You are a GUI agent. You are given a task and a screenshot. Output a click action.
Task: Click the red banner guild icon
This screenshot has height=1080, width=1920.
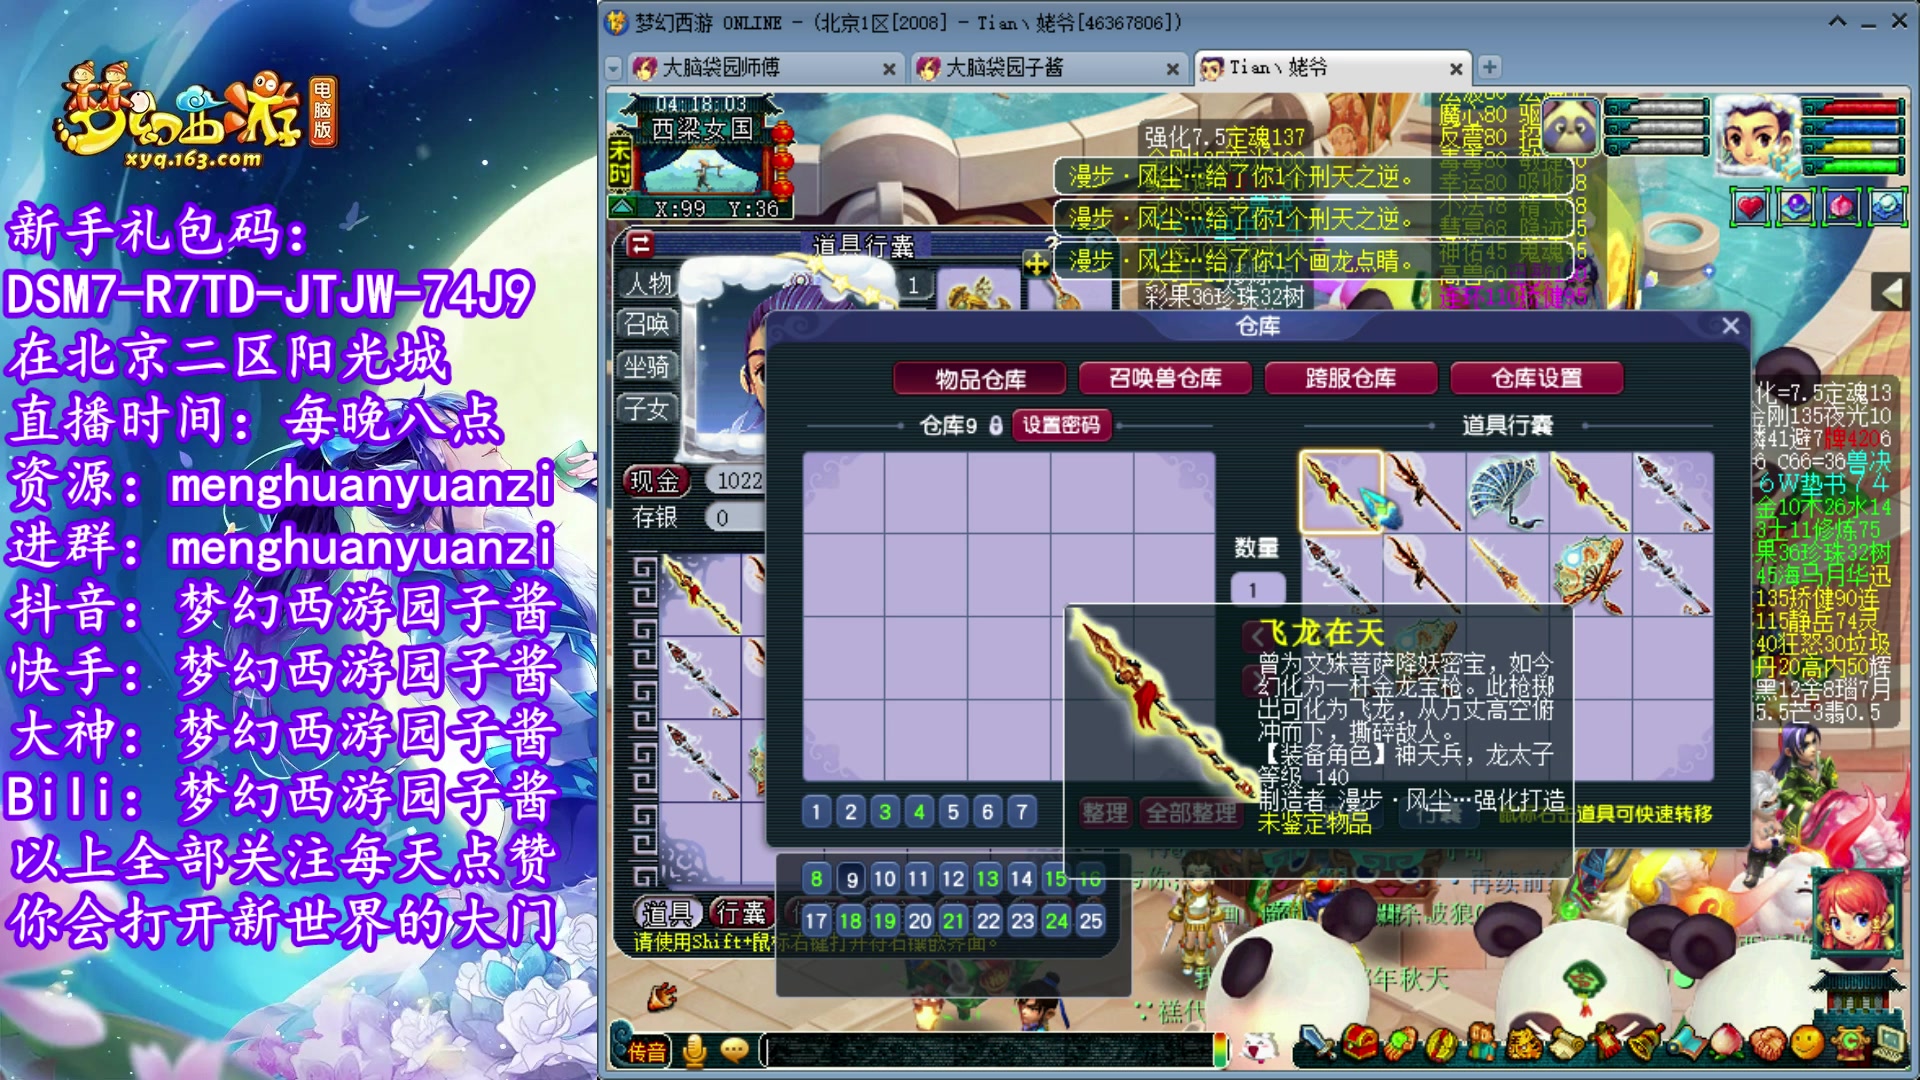click(1605, 1042)
